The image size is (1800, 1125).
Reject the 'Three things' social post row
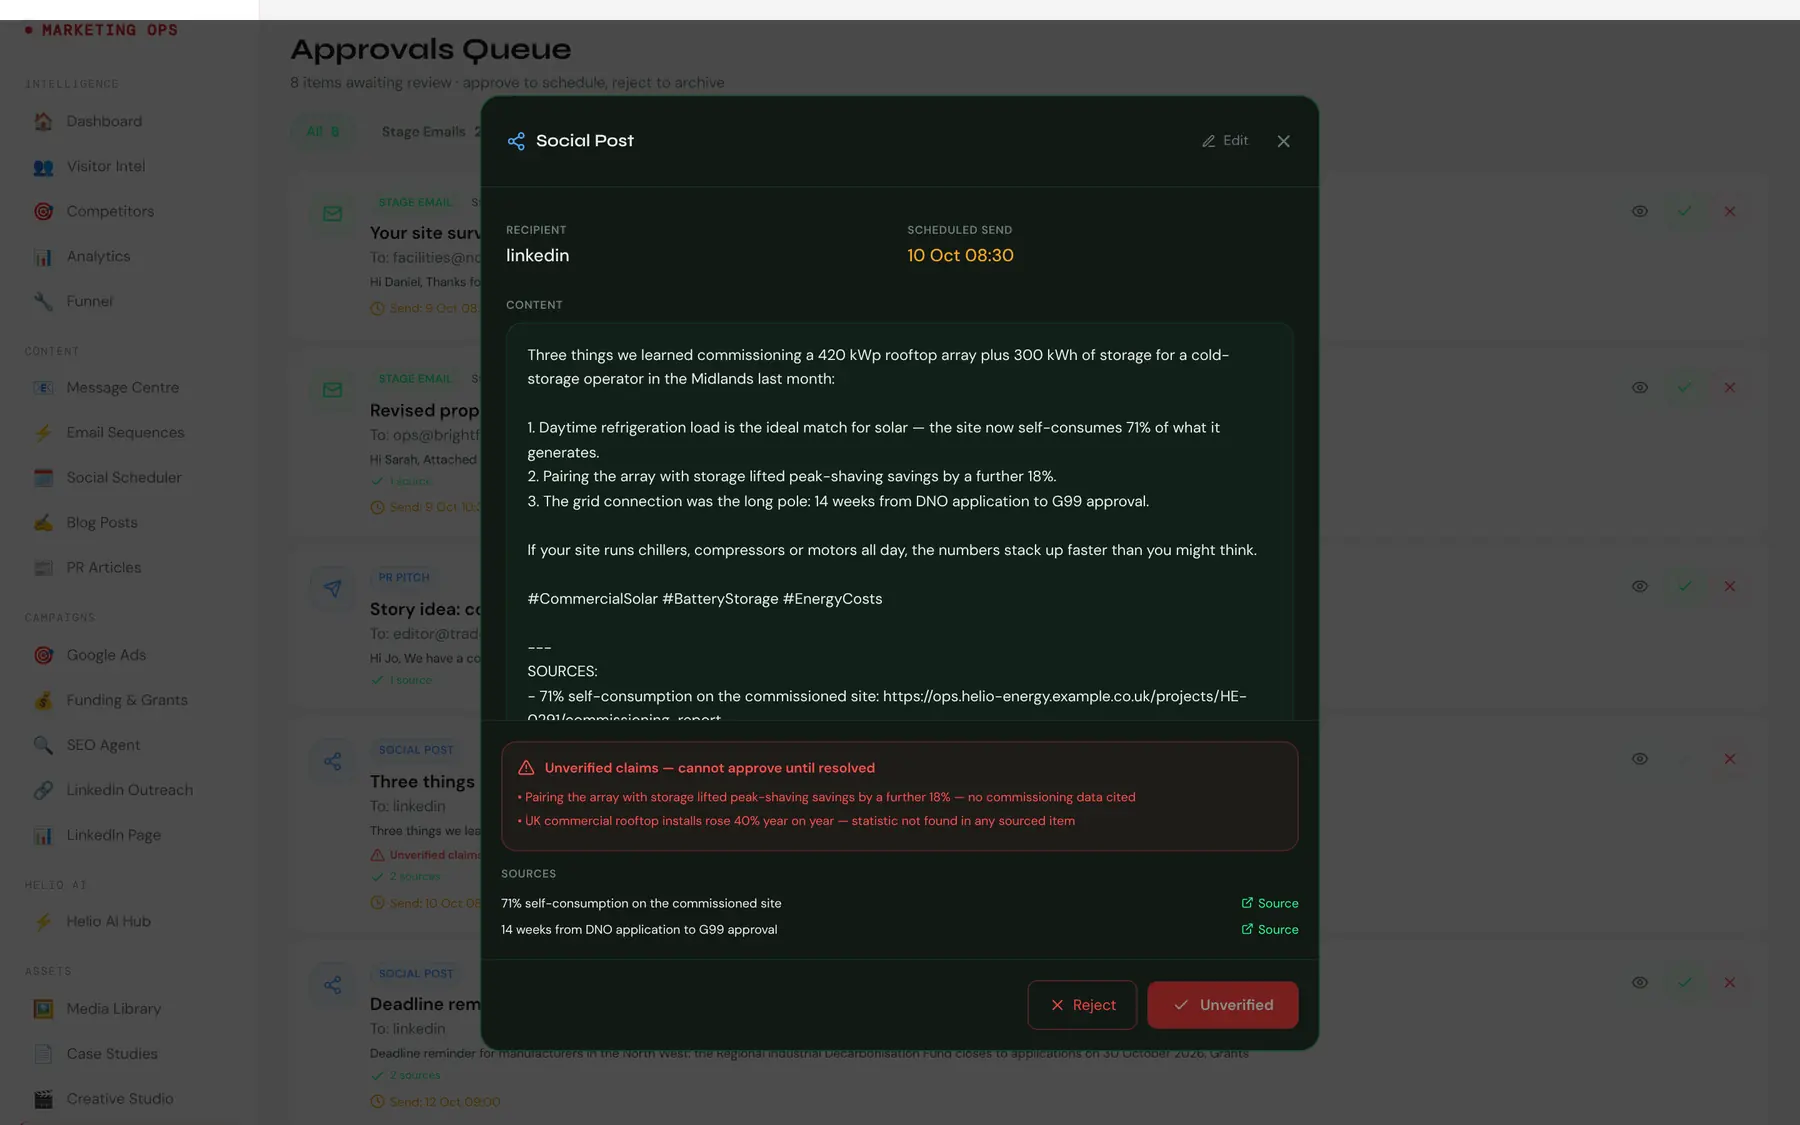coord(1730,759)
